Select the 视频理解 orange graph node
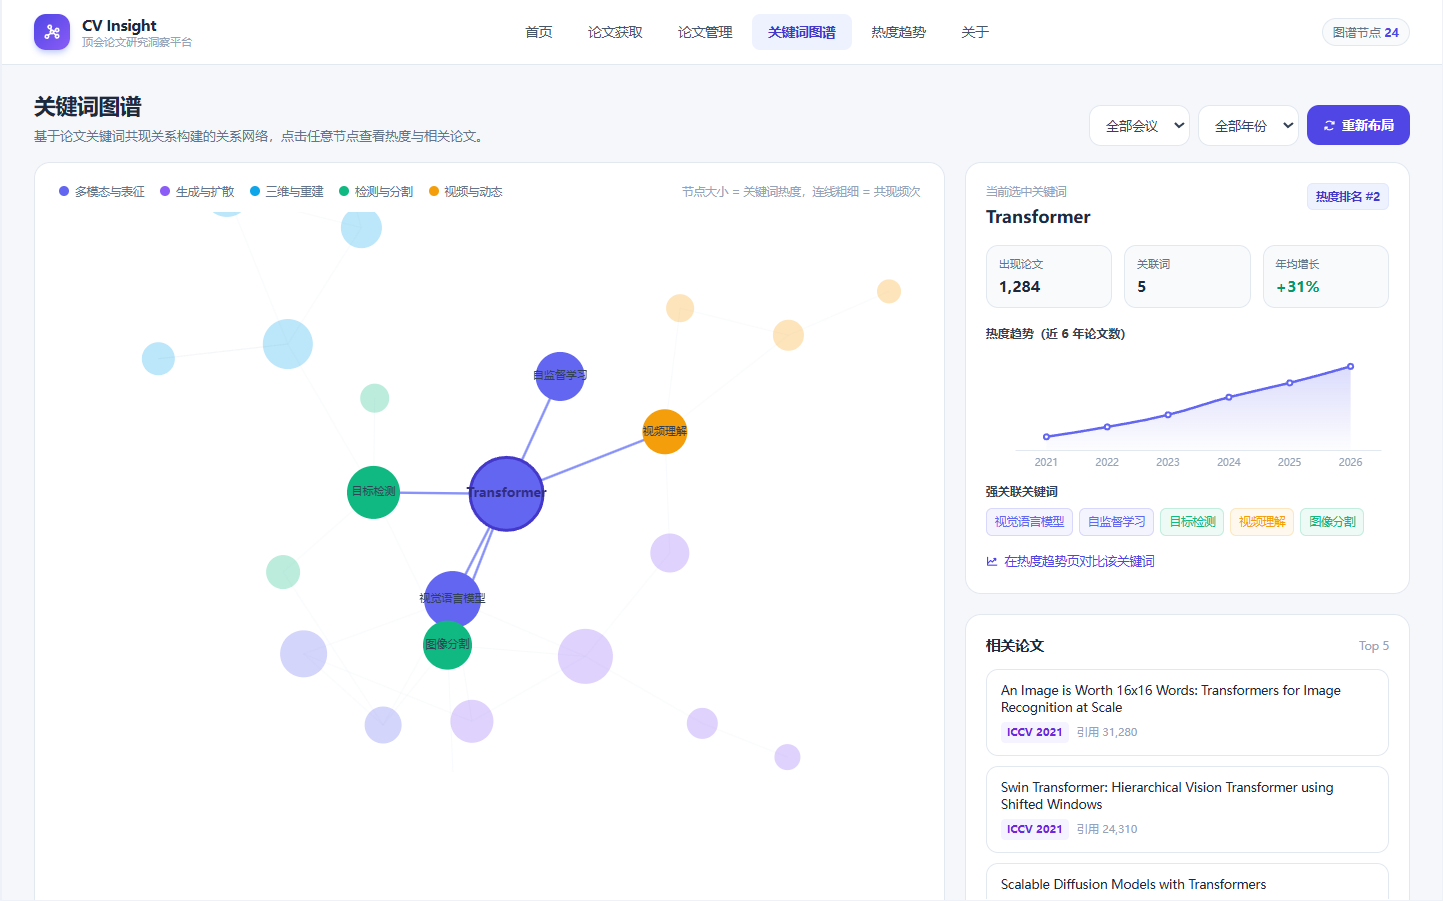Screen dimensions: 1443x901 coord(665,432)
